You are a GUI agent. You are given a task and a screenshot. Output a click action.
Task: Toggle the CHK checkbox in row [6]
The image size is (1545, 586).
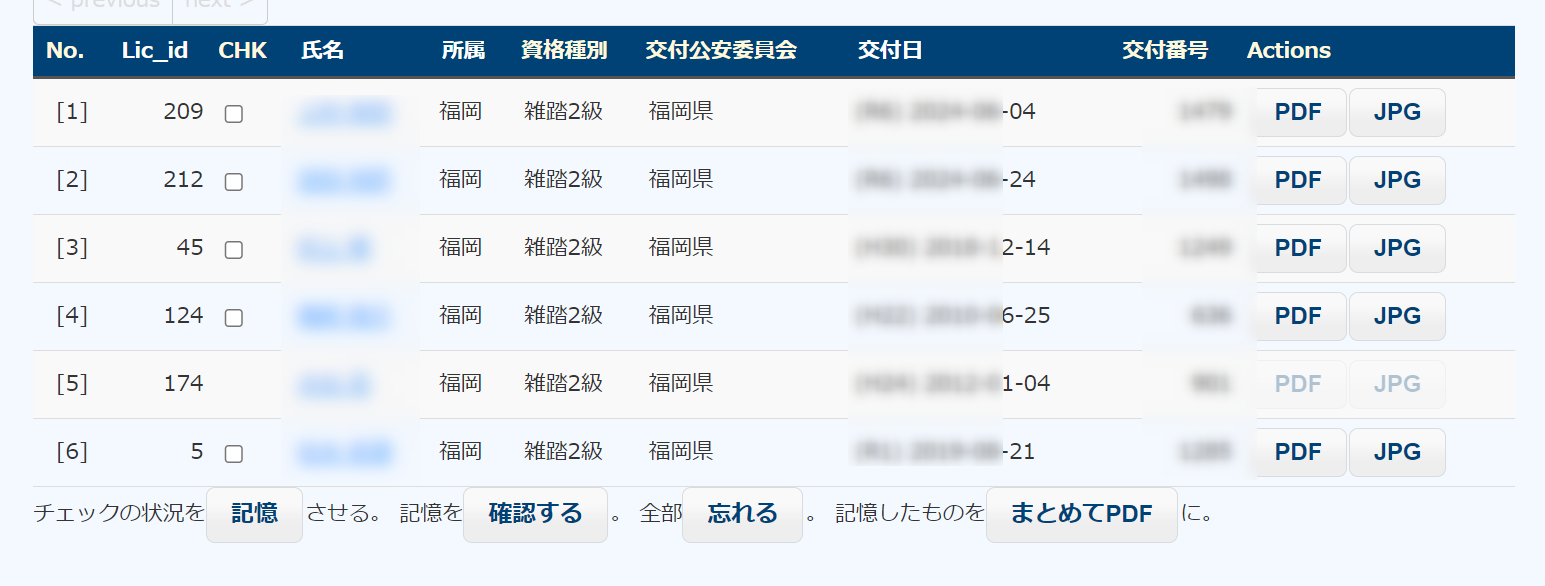point(234,454)
